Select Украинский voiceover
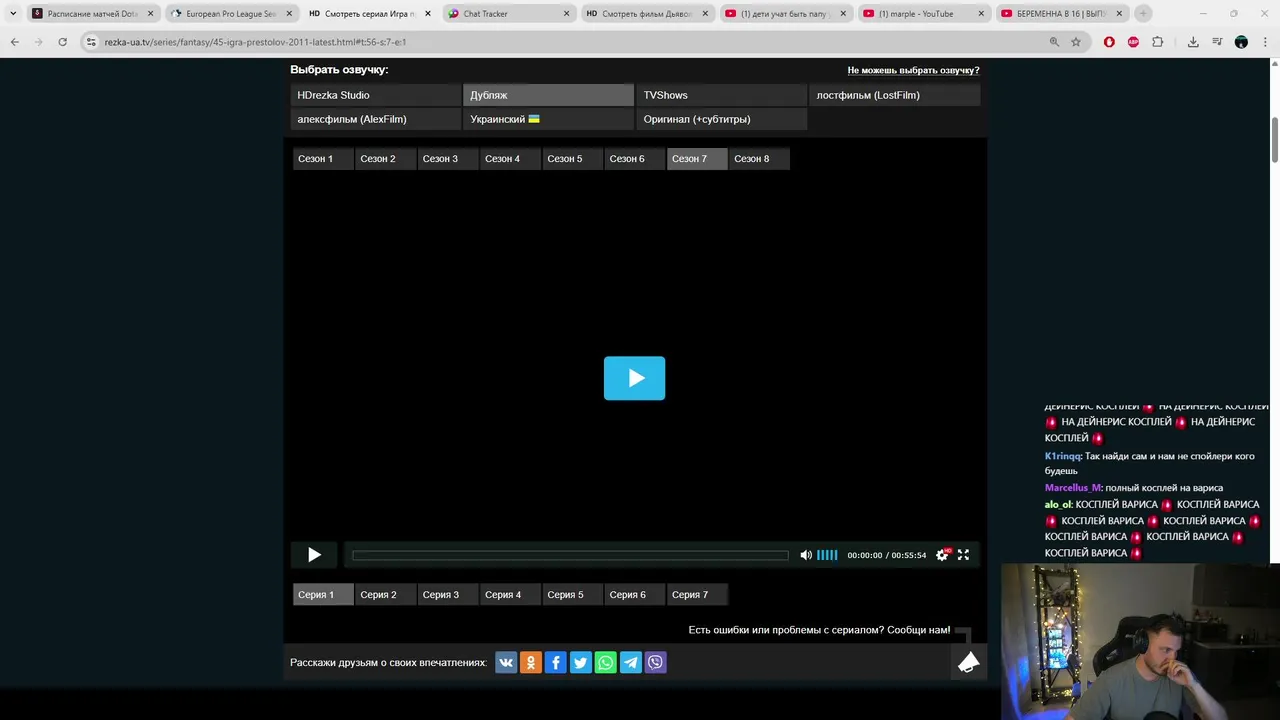The height and width of the screenshot is (720, 1280). click(x=548, y=119)
